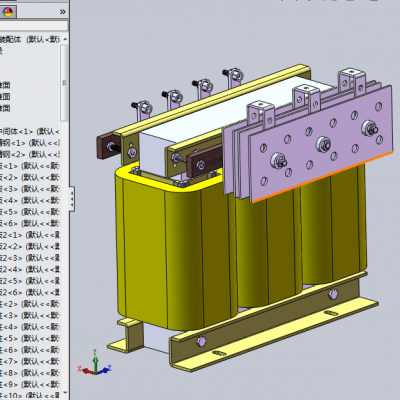The image size is (400, 400).
Task: Click the tree scrollbar down arrow
Action: click(65, 393)
